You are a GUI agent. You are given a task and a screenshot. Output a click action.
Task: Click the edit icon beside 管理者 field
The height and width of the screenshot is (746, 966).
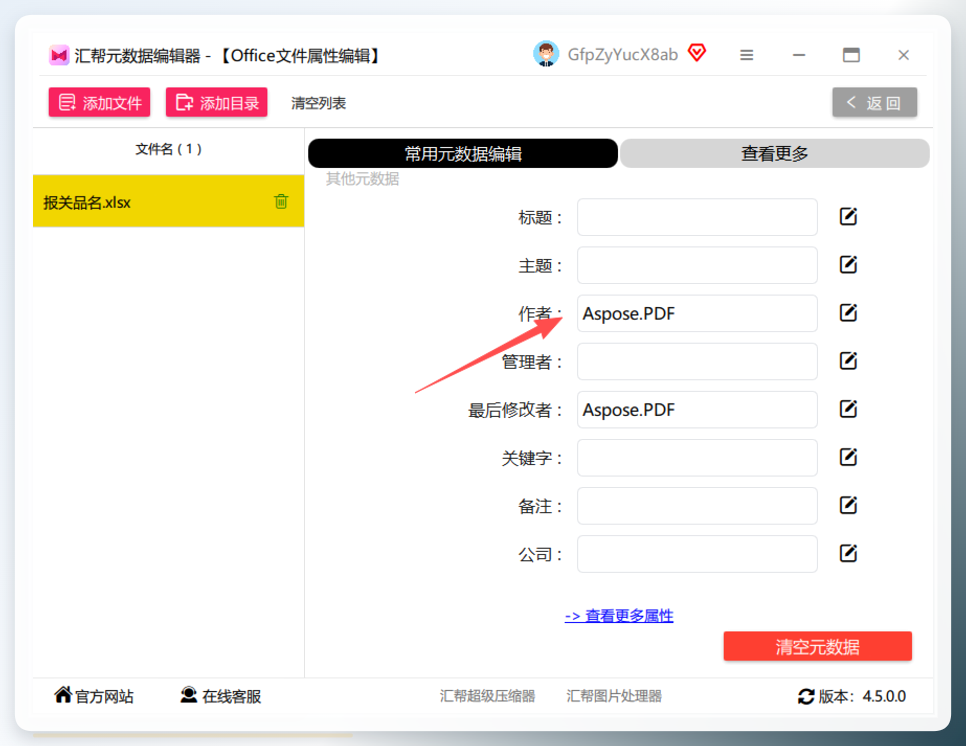tap(848, 361)
